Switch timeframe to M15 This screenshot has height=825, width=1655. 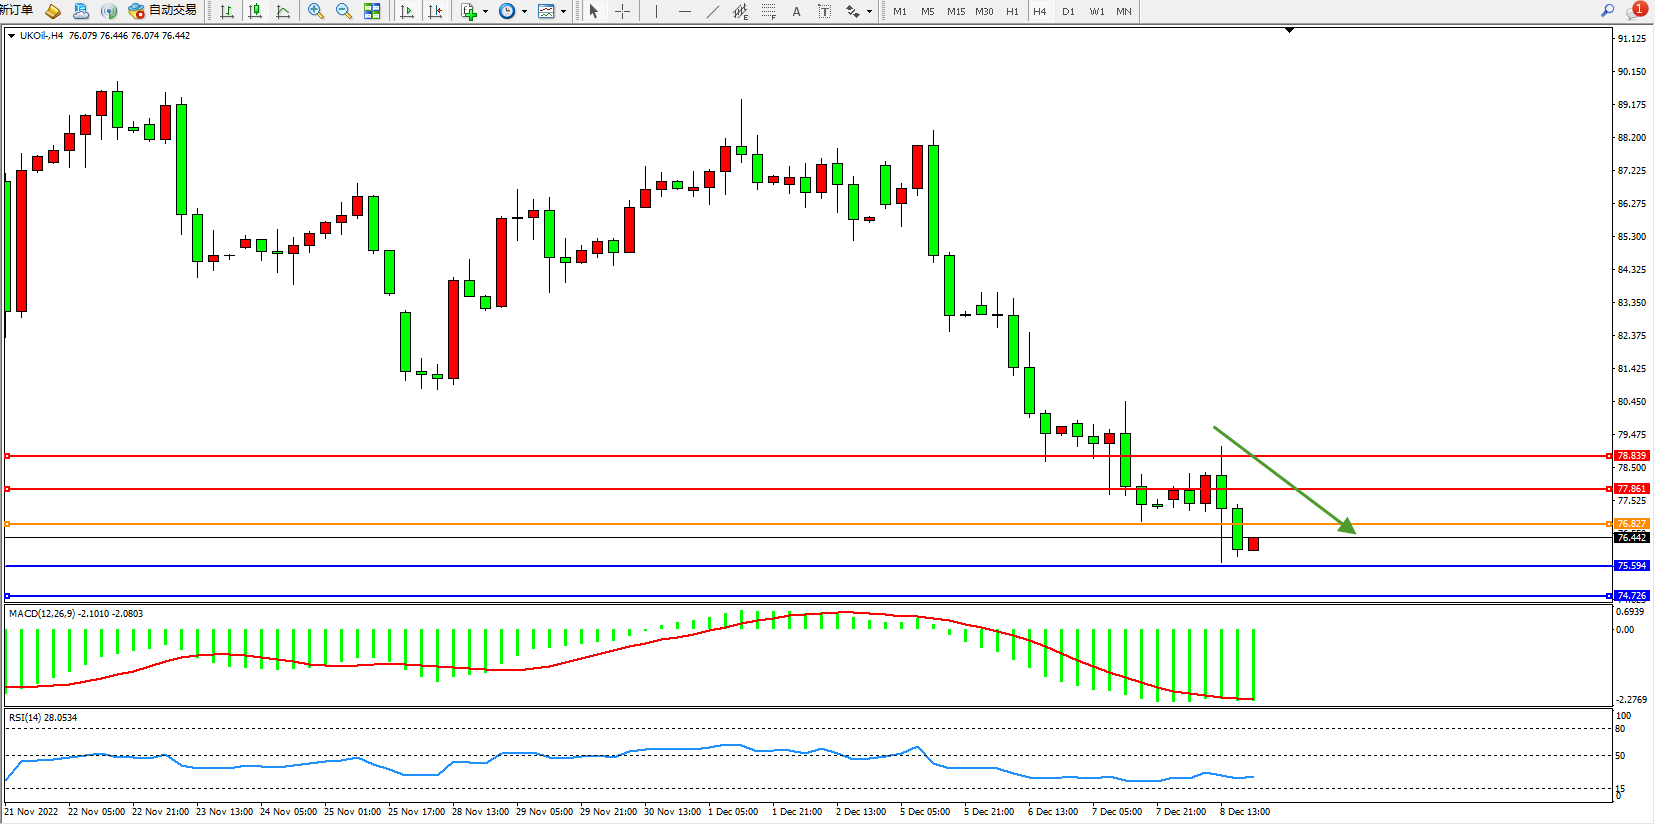click(x=956, y=11)
